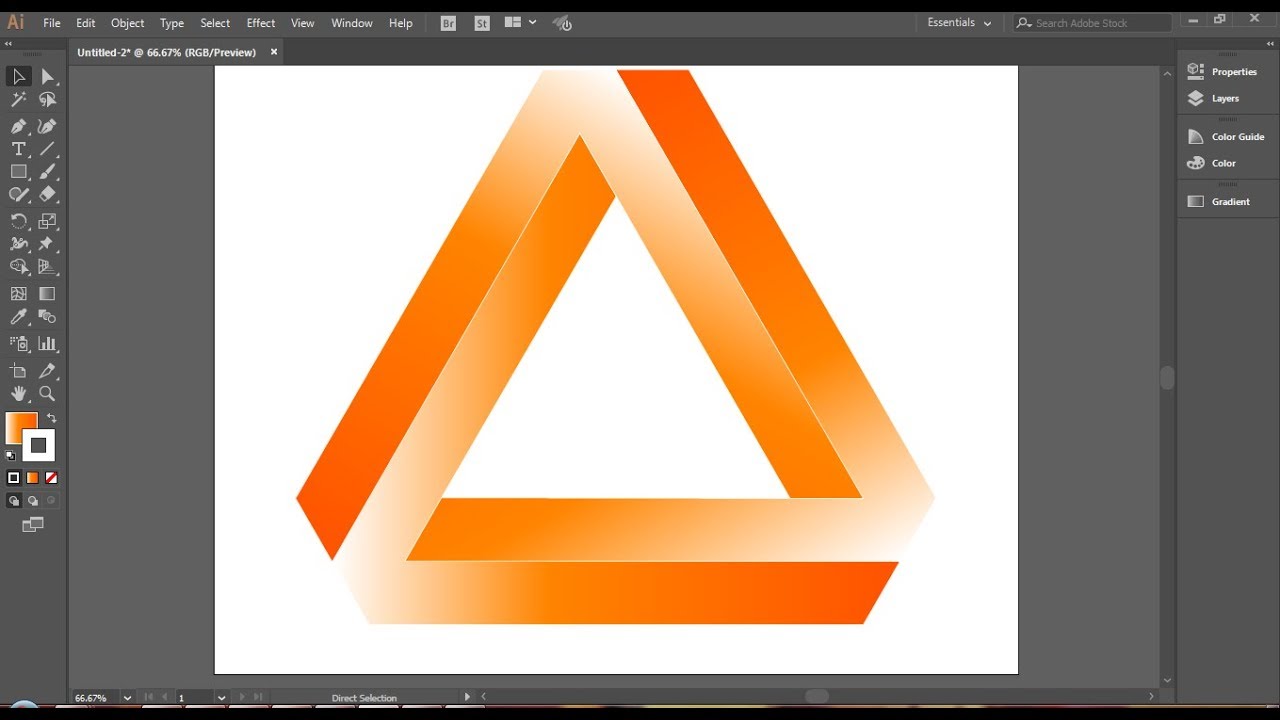This screenshot has height=720, width=1280.
Task: Open Adobe Stock via St icon
Action: [482, 23]
